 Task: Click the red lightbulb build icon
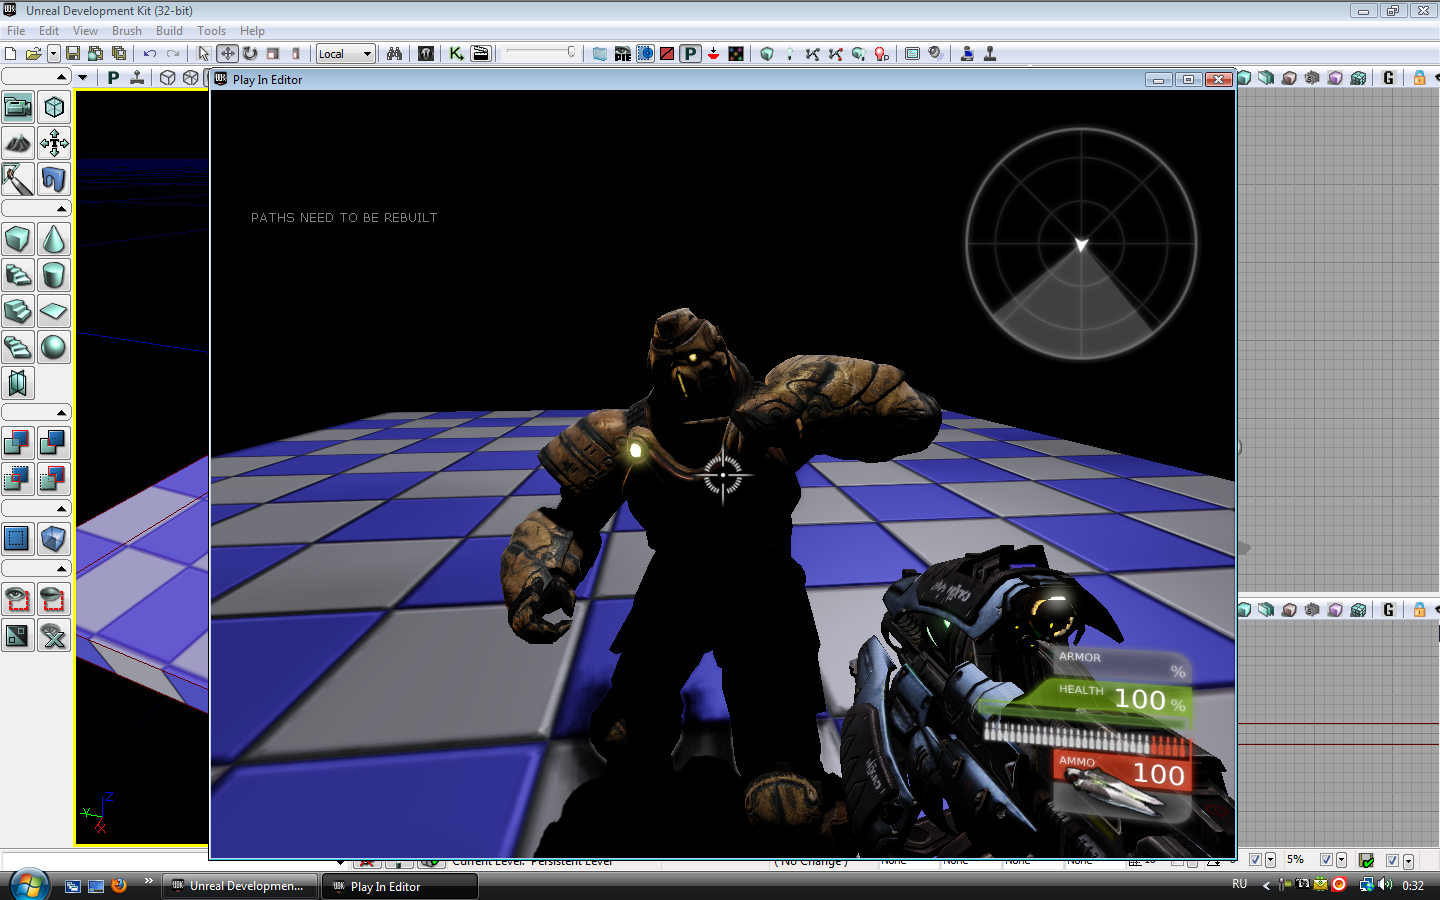coord(882,54)
